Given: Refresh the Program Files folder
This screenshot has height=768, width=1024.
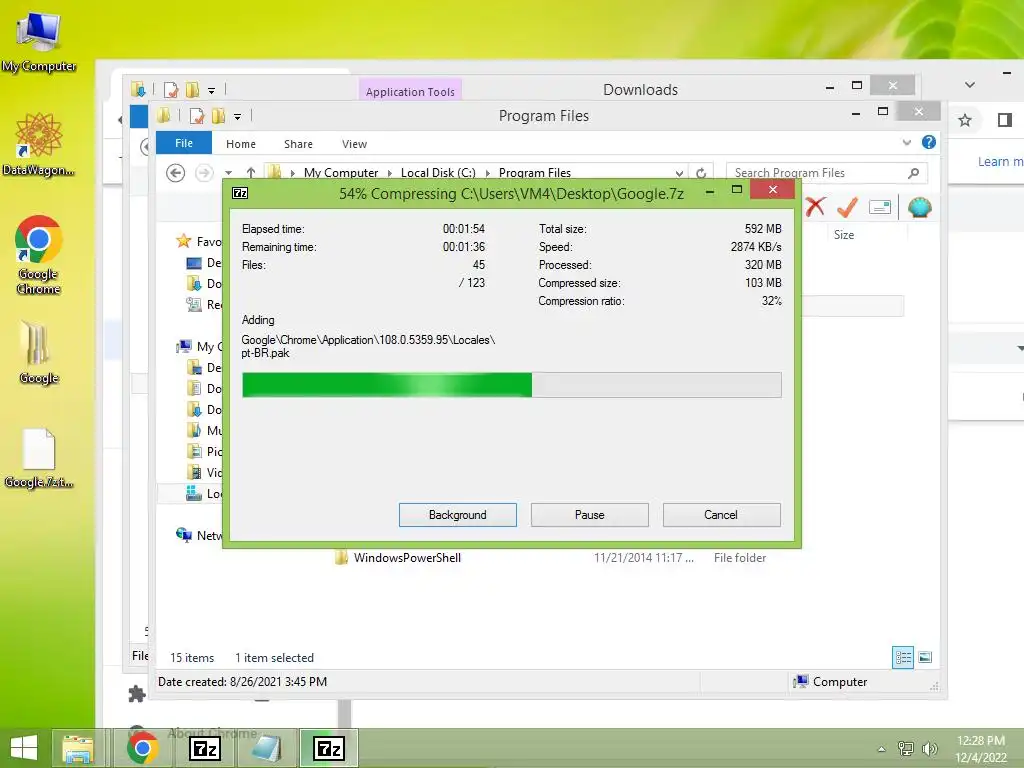Looking at the screenshot, I should click(x=701, y=173).
